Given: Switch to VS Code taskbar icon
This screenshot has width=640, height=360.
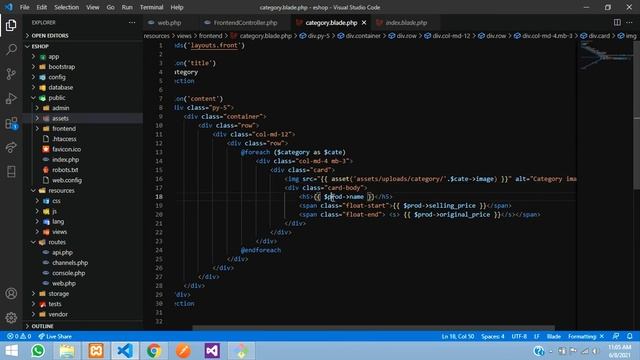Looking at the screenshot, I should (x=125, y=351).
